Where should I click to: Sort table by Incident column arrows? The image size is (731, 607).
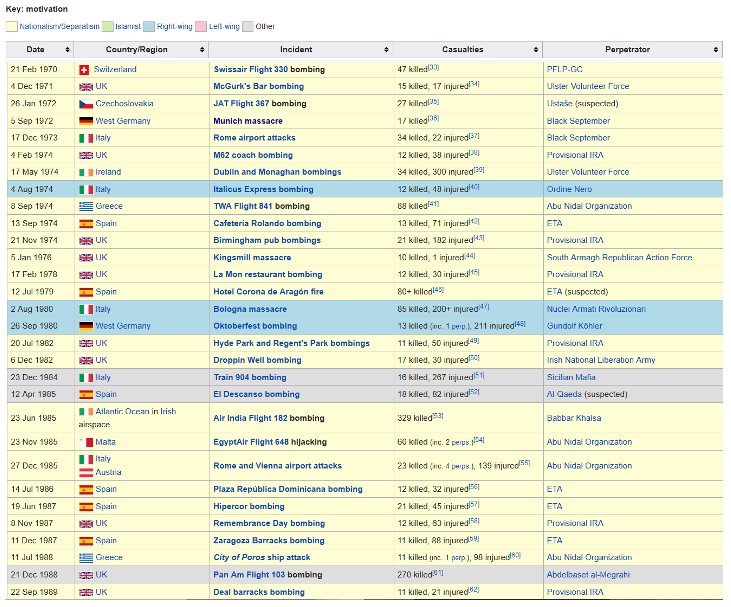[x=386, y=49]
